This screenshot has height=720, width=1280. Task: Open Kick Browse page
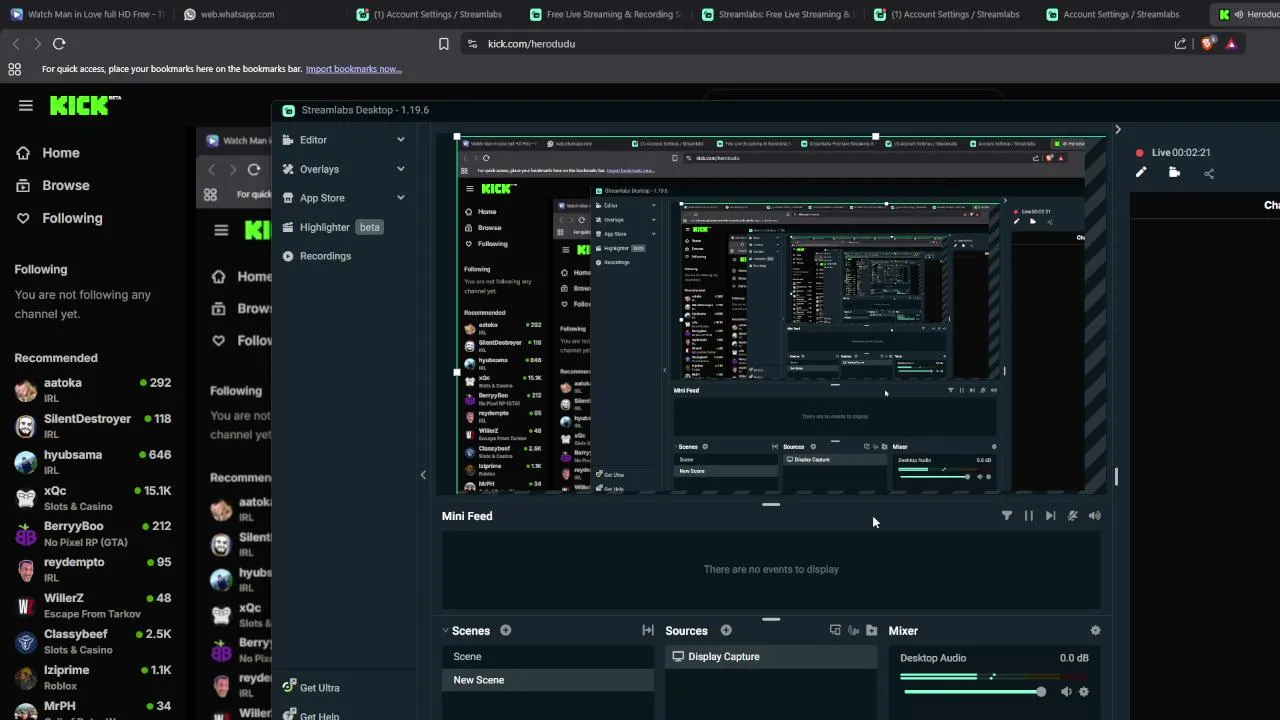point(66,185)
